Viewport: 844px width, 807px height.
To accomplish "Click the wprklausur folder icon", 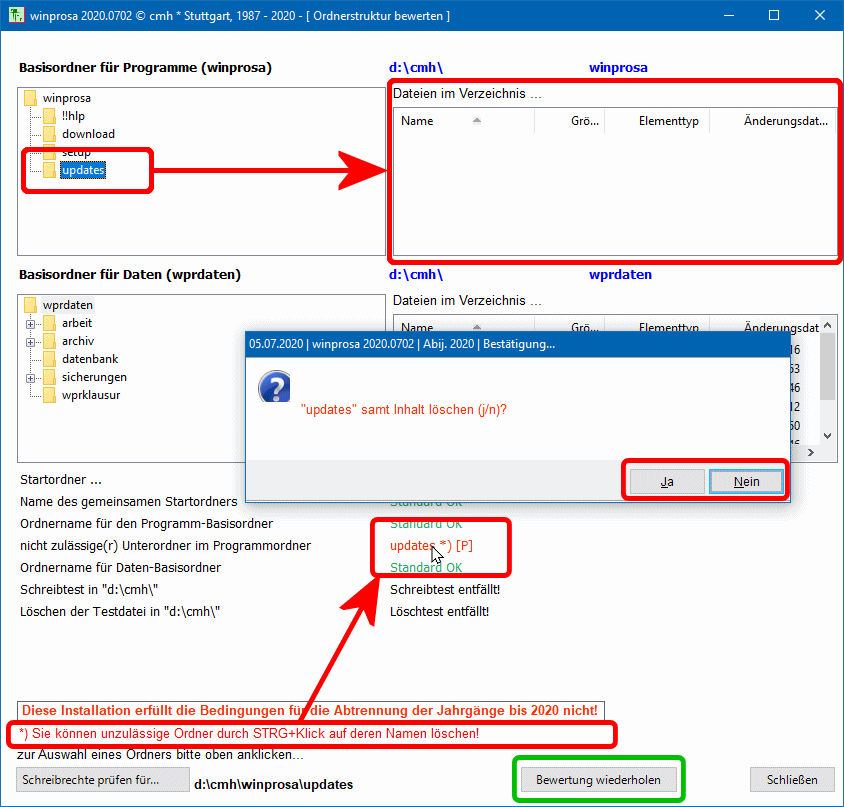I will click(49, 396).
